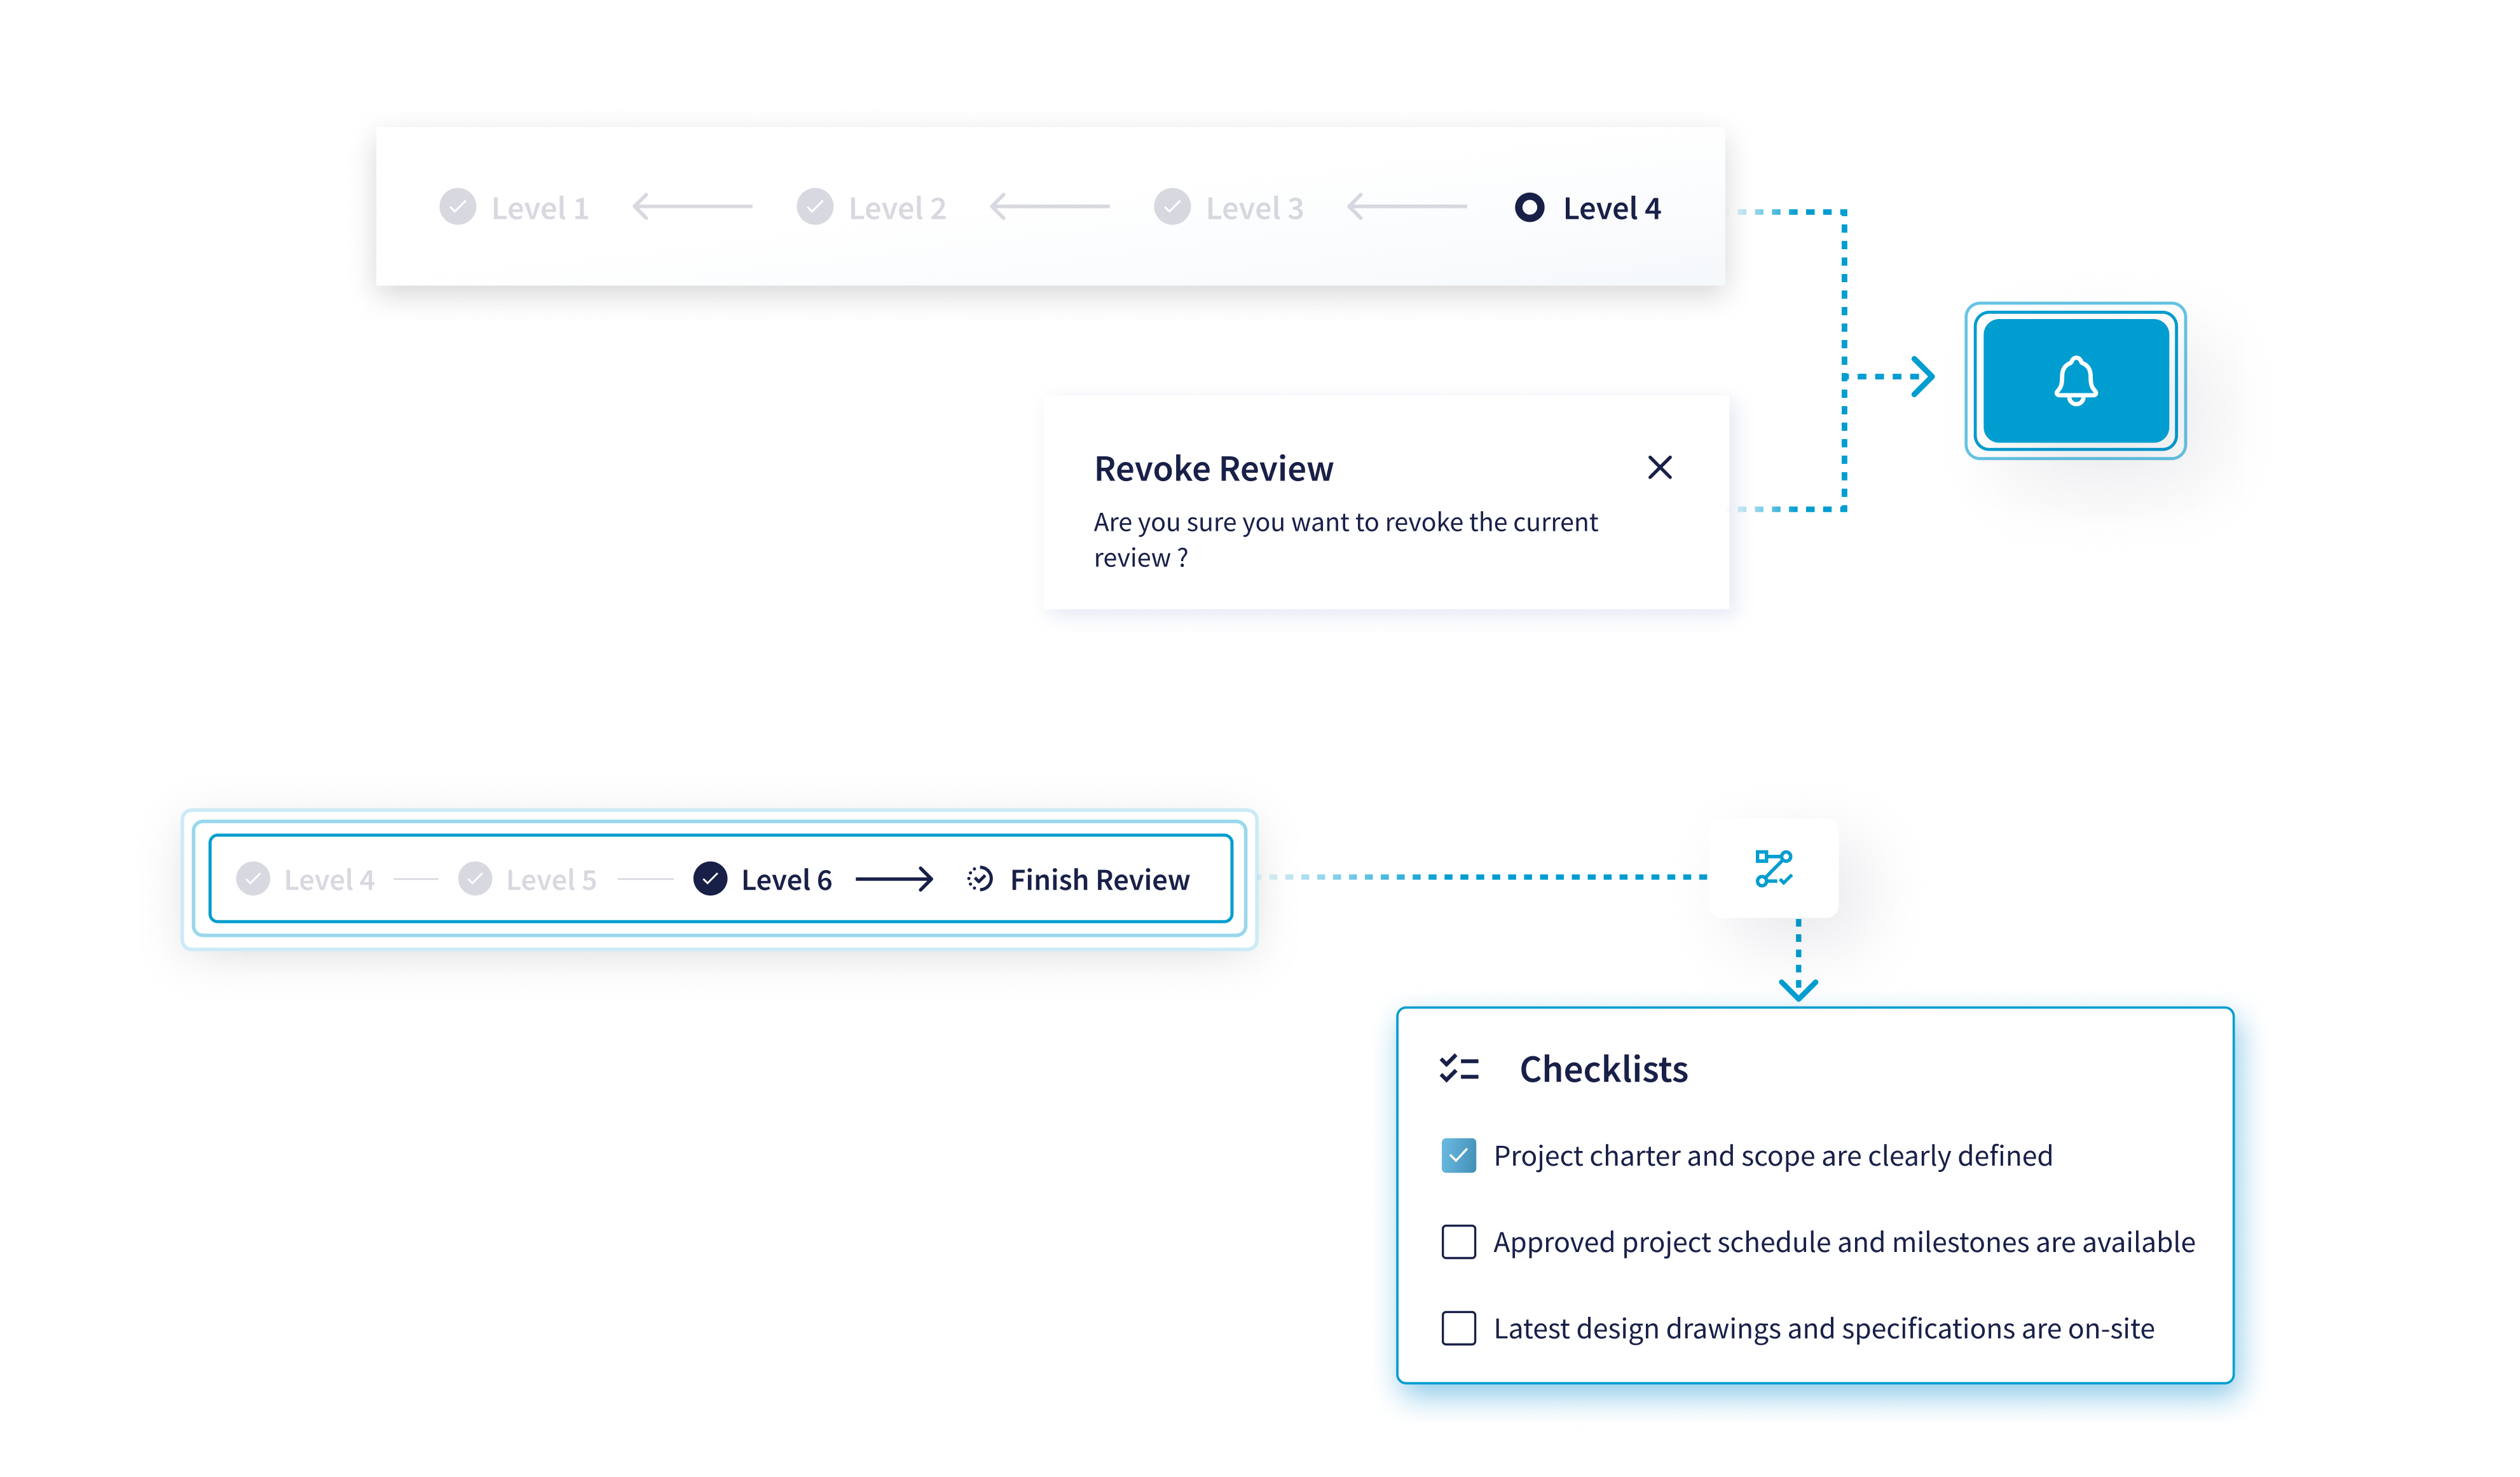
Task: Click the Checklists panel title
Action: pos(1603,1069)
